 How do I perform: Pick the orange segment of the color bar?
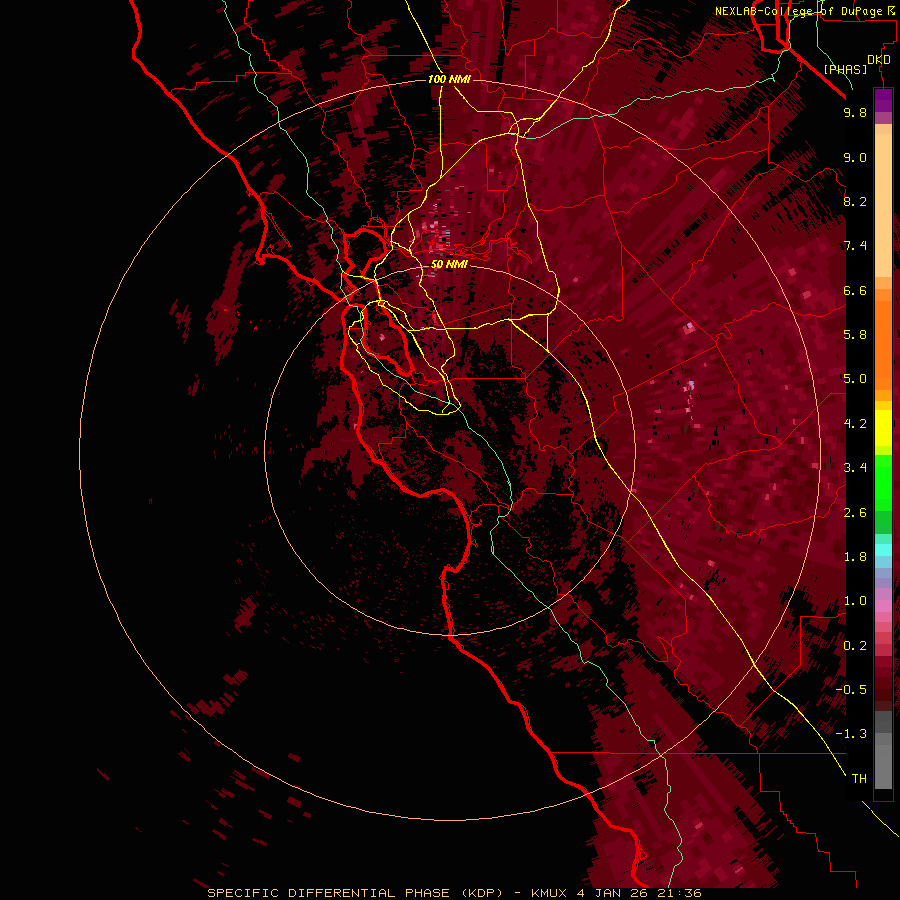tap(883, 344)
